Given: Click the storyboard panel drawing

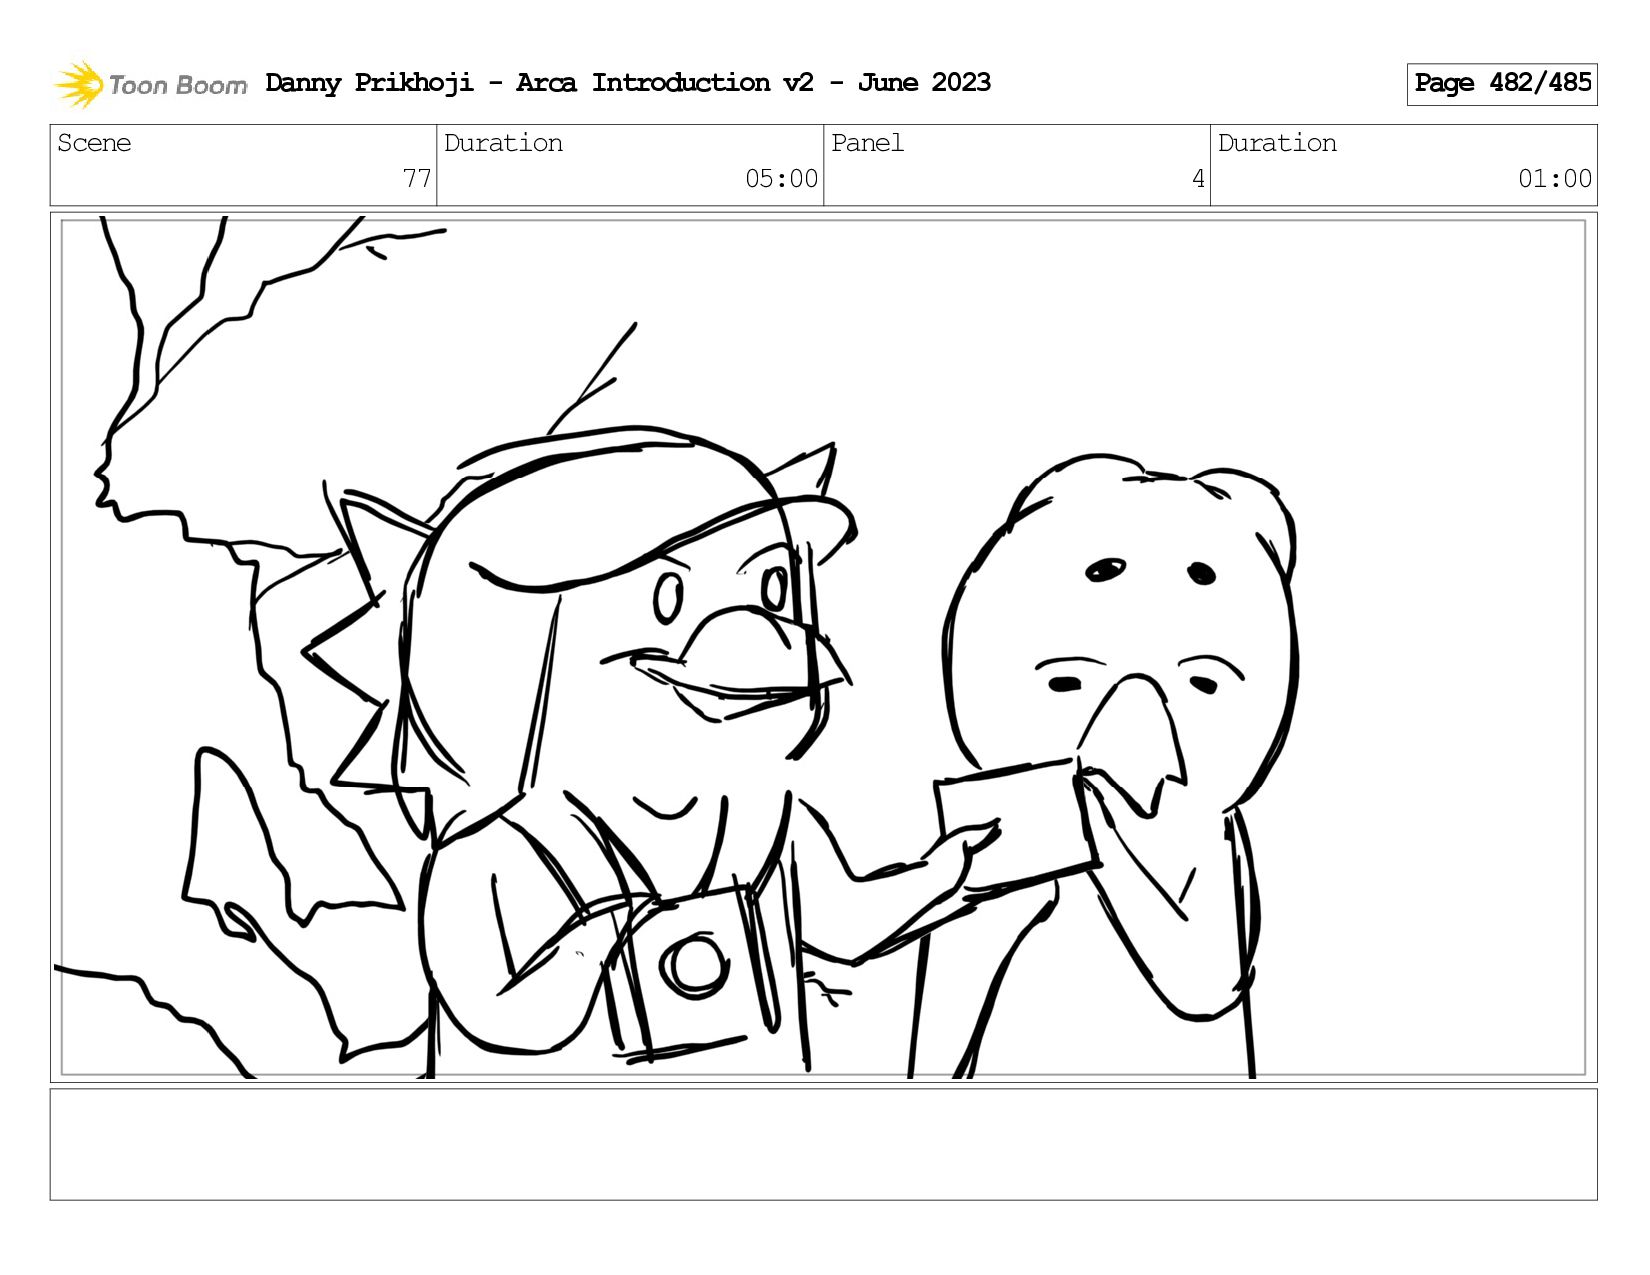Looking at the screenshot, I should click(x=823, y=648).
